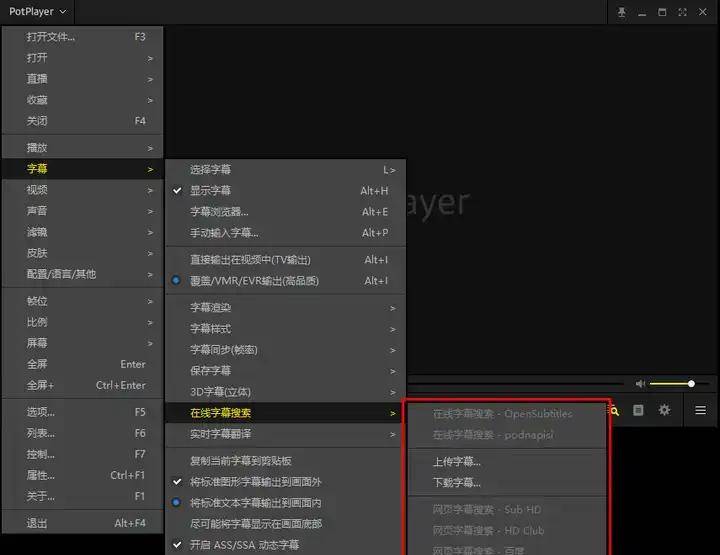Select 覆盖/VMR/EVR输出(高品质) radio option
The width and height of the screenshot is (720, 555).
click(x=285, y=280)
